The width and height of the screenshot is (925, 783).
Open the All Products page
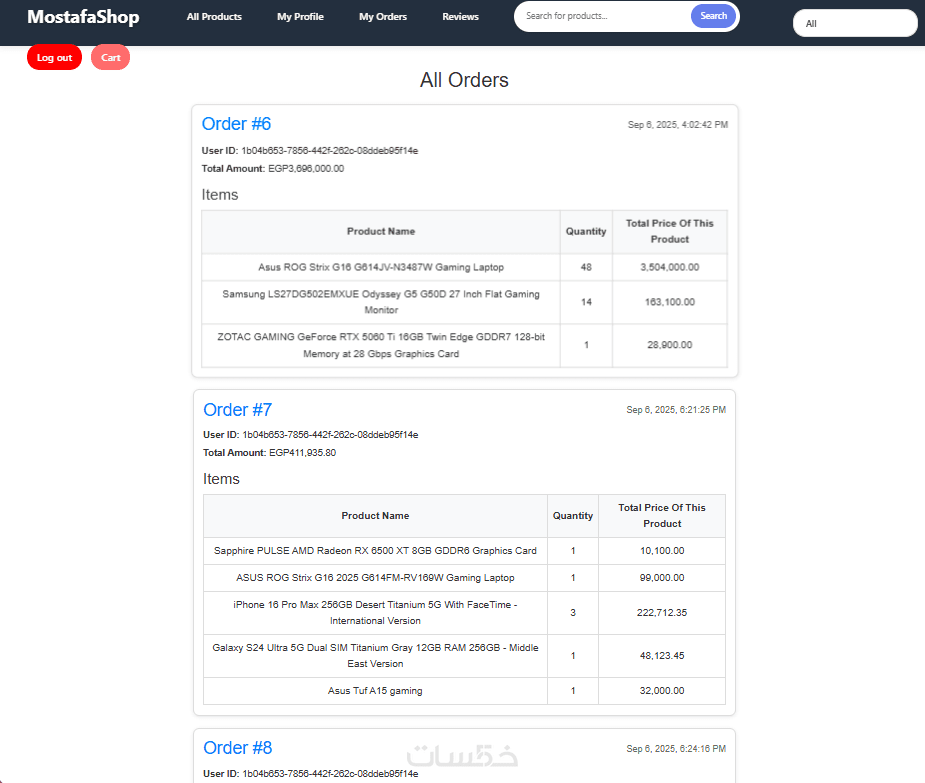pyautogui.click(x=214, y=17)
